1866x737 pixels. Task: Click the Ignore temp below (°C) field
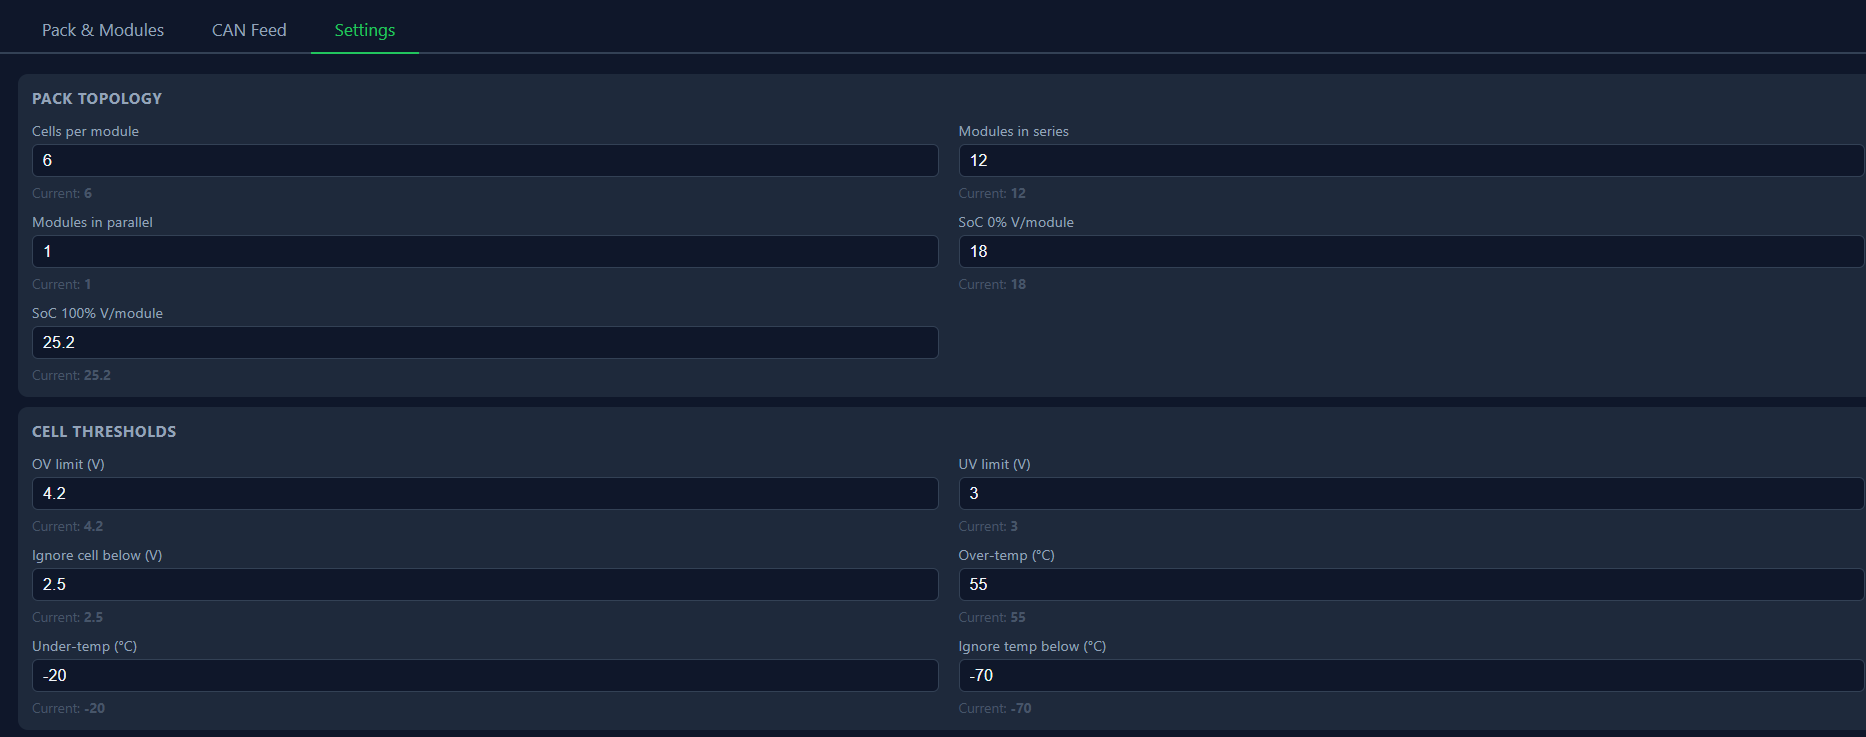(1410, 676)
